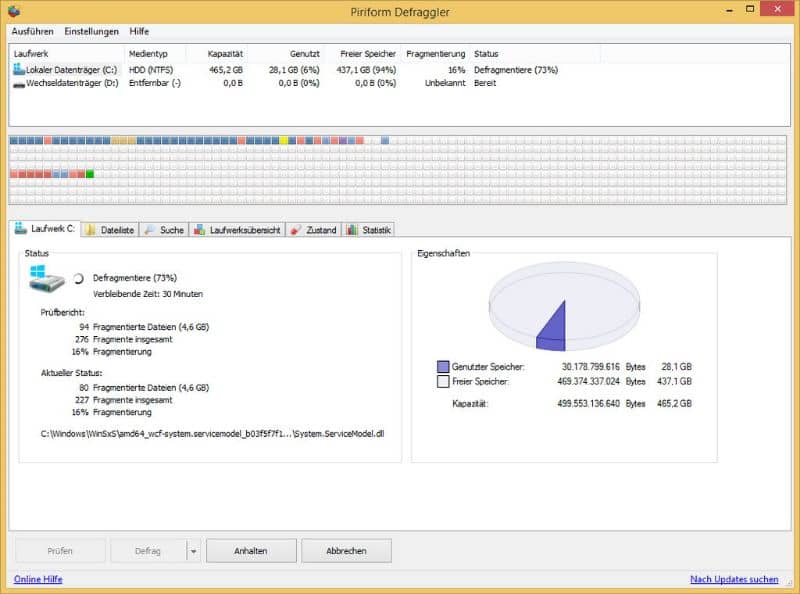Switch to the Dateiliste tab
This screenshot has width=800, height=594.
(110, 230)
